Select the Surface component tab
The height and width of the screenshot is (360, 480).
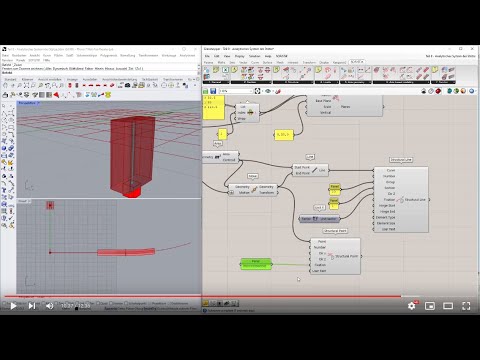pos(267,62)
